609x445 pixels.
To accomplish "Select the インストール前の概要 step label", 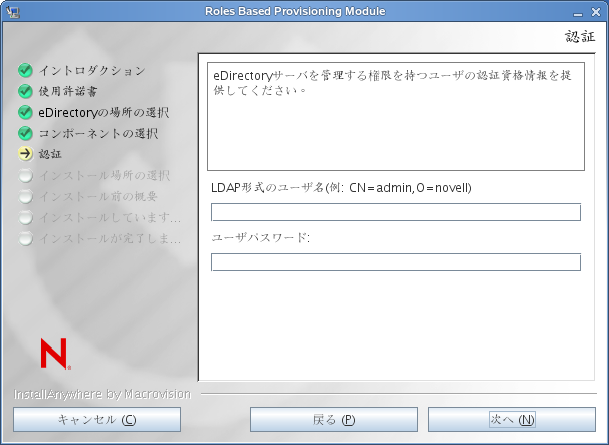I will coord(98,196).
